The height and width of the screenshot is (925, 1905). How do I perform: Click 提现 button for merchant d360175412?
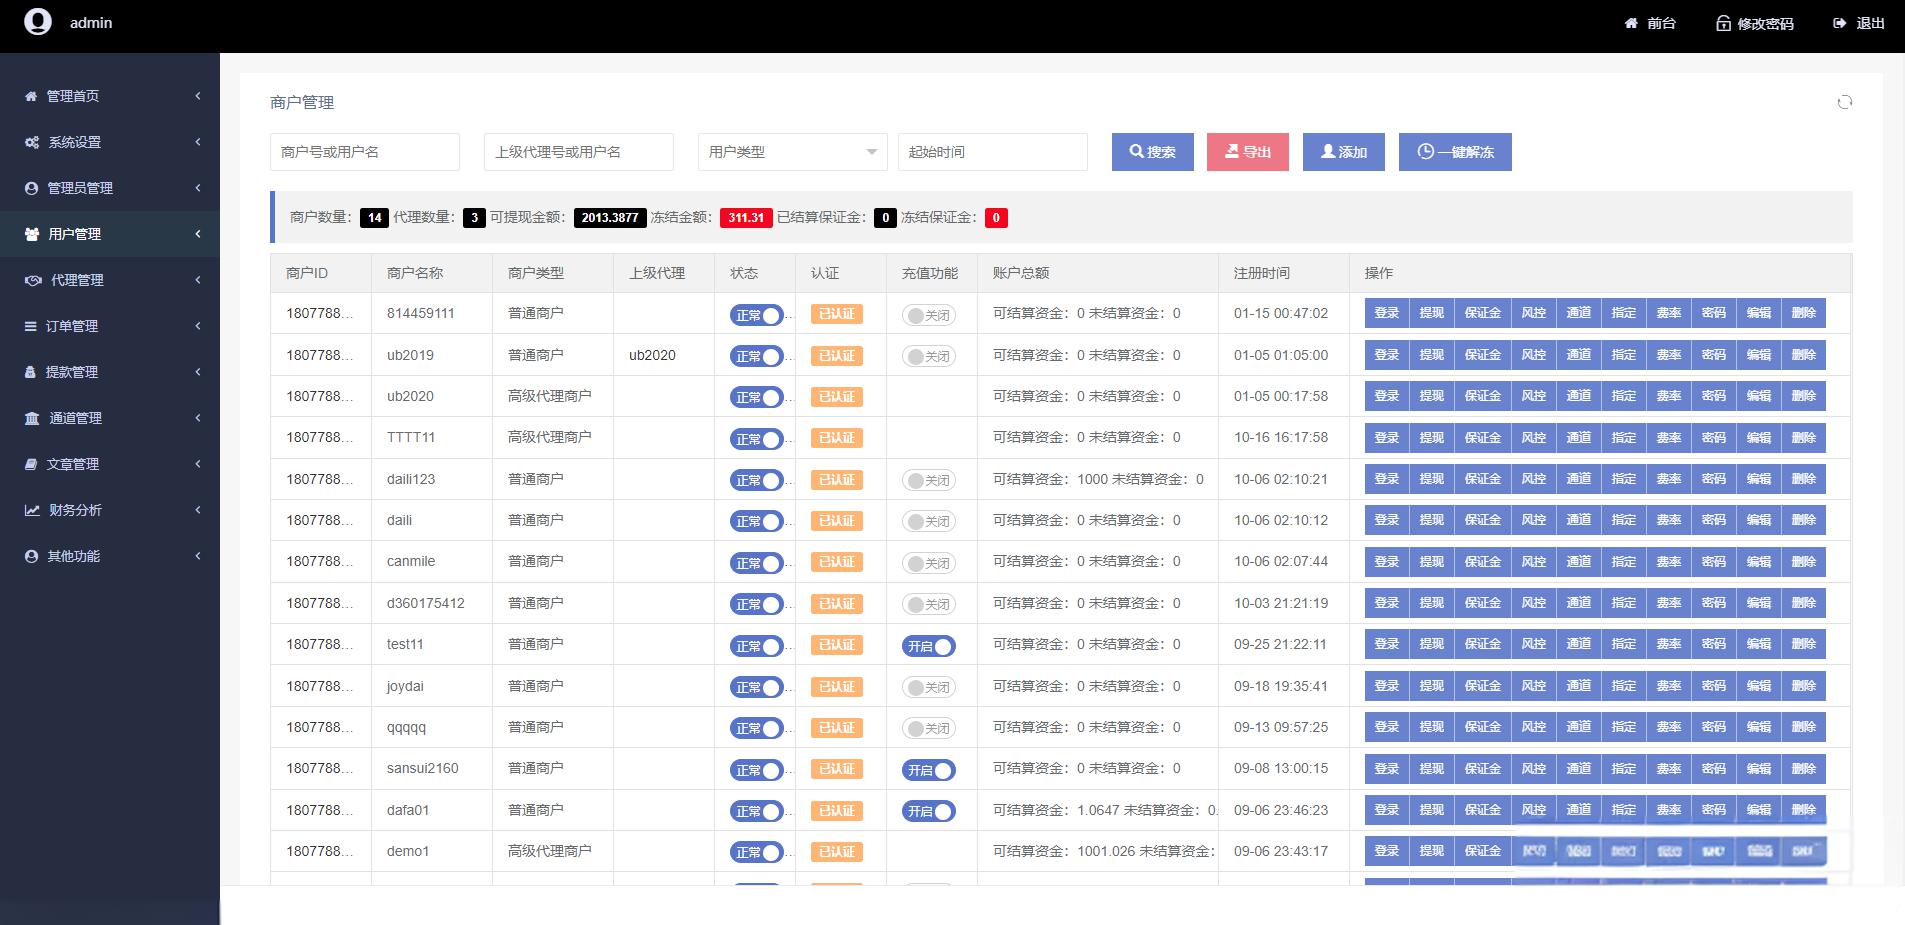coord(1432,603)
